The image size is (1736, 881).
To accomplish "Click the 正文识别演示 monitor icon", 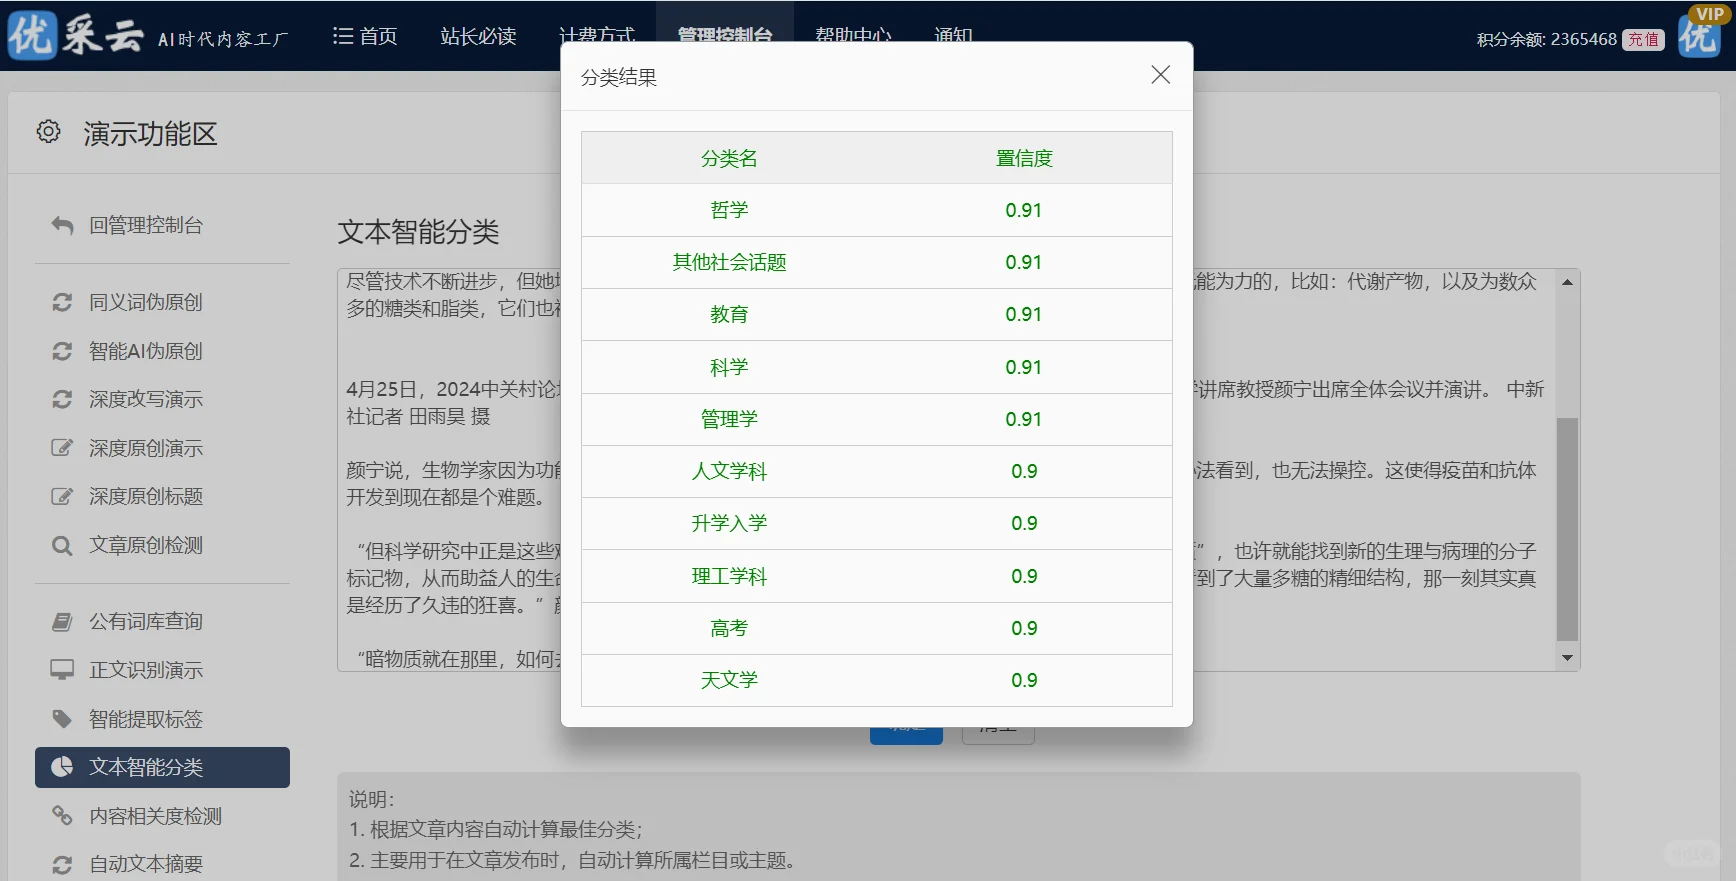I will point(62,670).
